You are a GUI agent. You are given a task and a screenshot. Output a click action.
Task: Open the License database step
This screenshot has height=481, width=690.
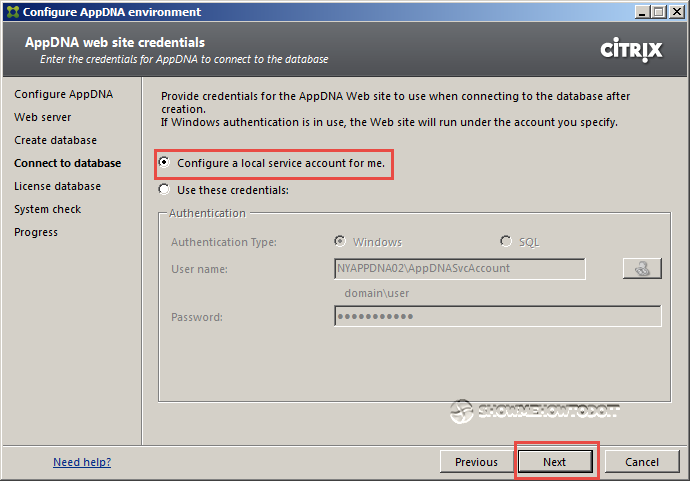tap(57, 186)
